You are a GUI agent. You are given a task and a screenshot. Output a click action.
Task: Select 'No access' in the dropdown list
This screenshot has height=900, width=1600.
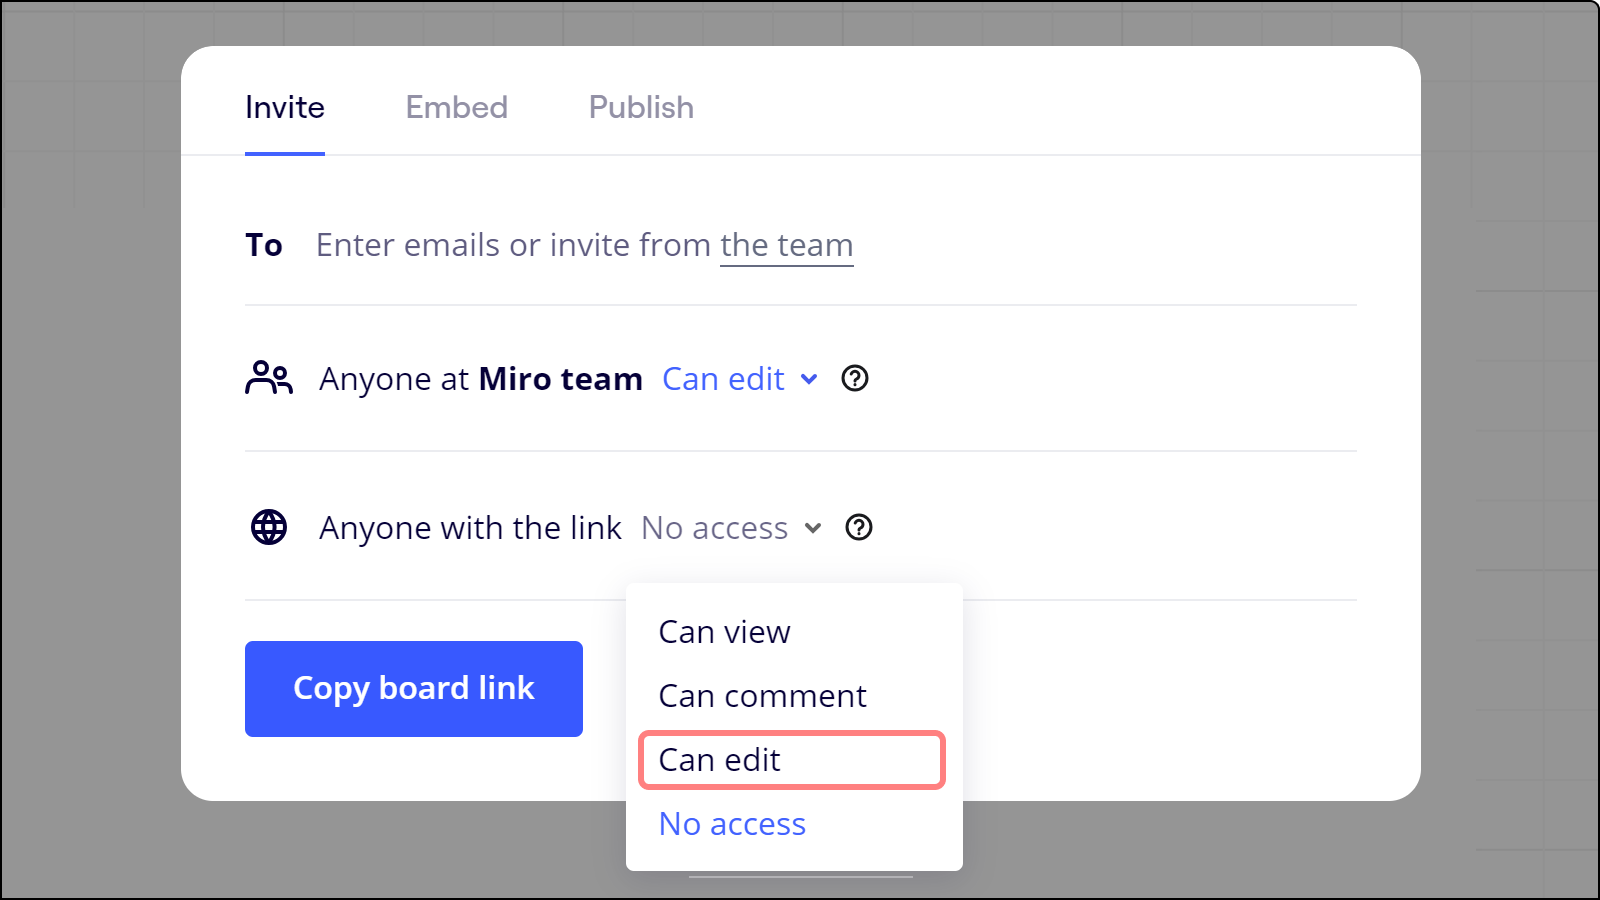(732, 824)
